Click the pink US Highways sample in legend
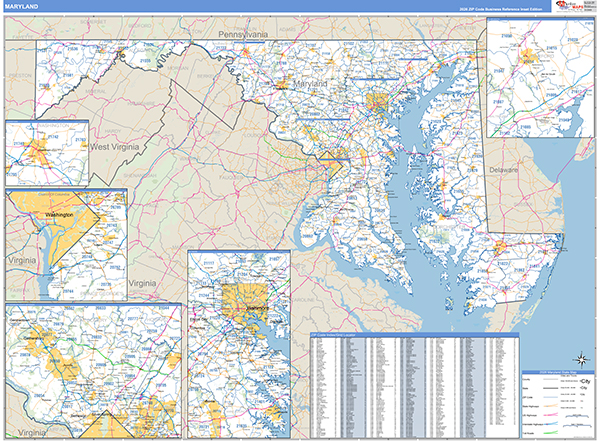This screenshot has width=600, height=441. [x=551, y=415]
